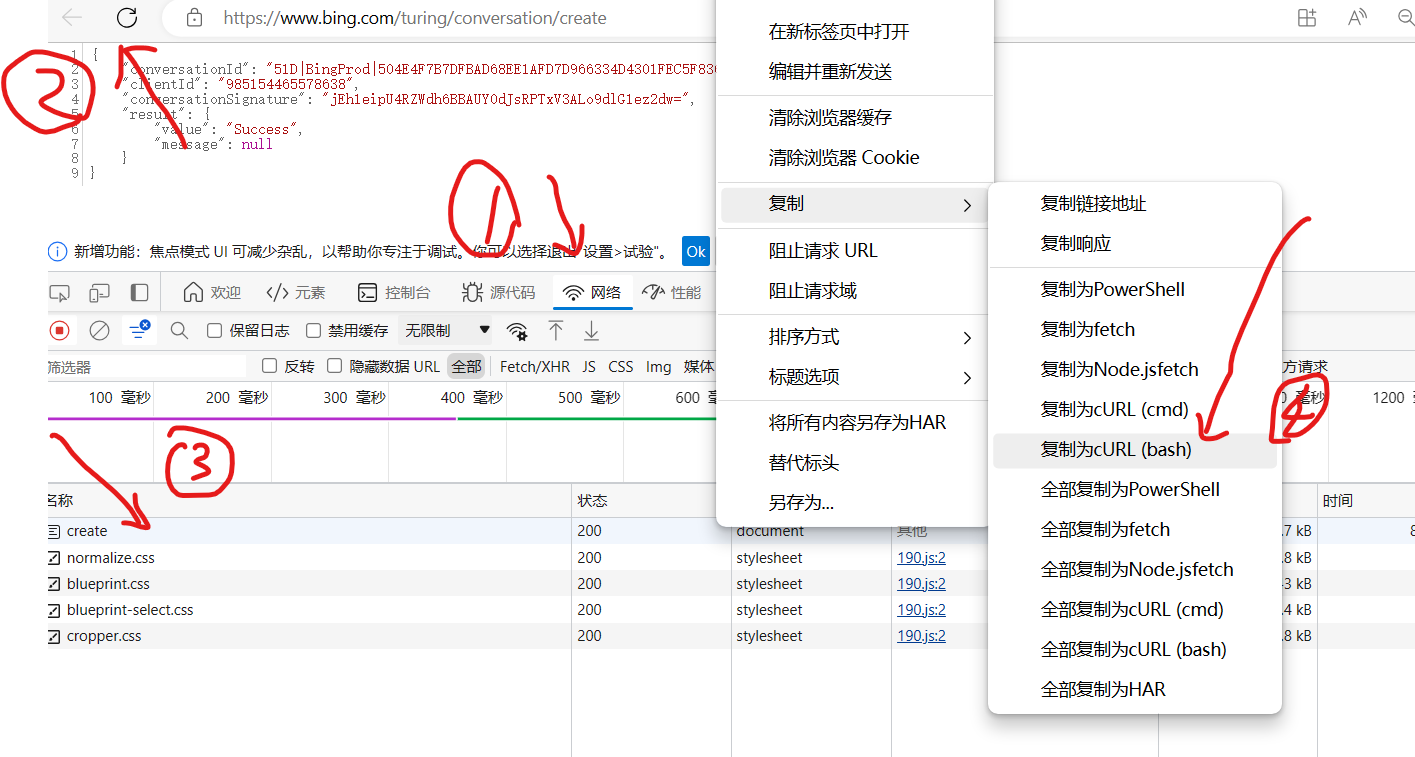Click the file icon beside normalize.css

coord(54,558)
